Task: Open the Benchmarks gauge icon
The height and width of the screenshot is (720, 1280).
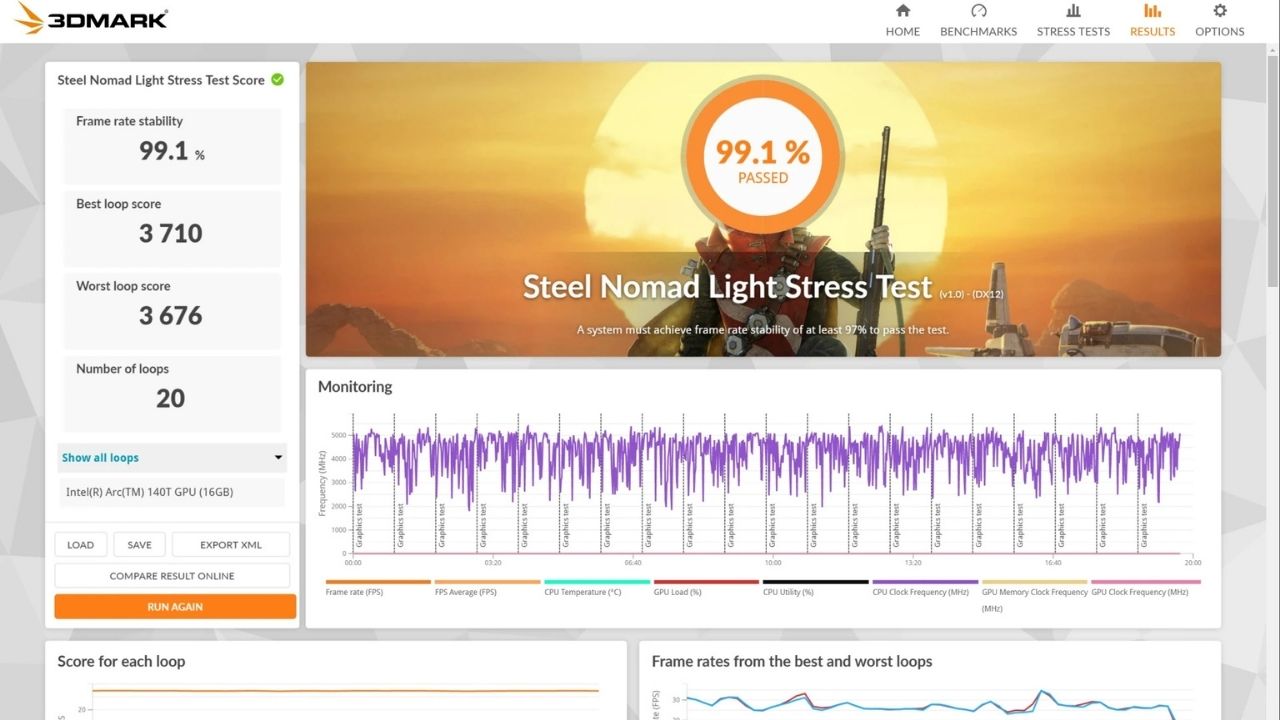Action: (978, 11)
